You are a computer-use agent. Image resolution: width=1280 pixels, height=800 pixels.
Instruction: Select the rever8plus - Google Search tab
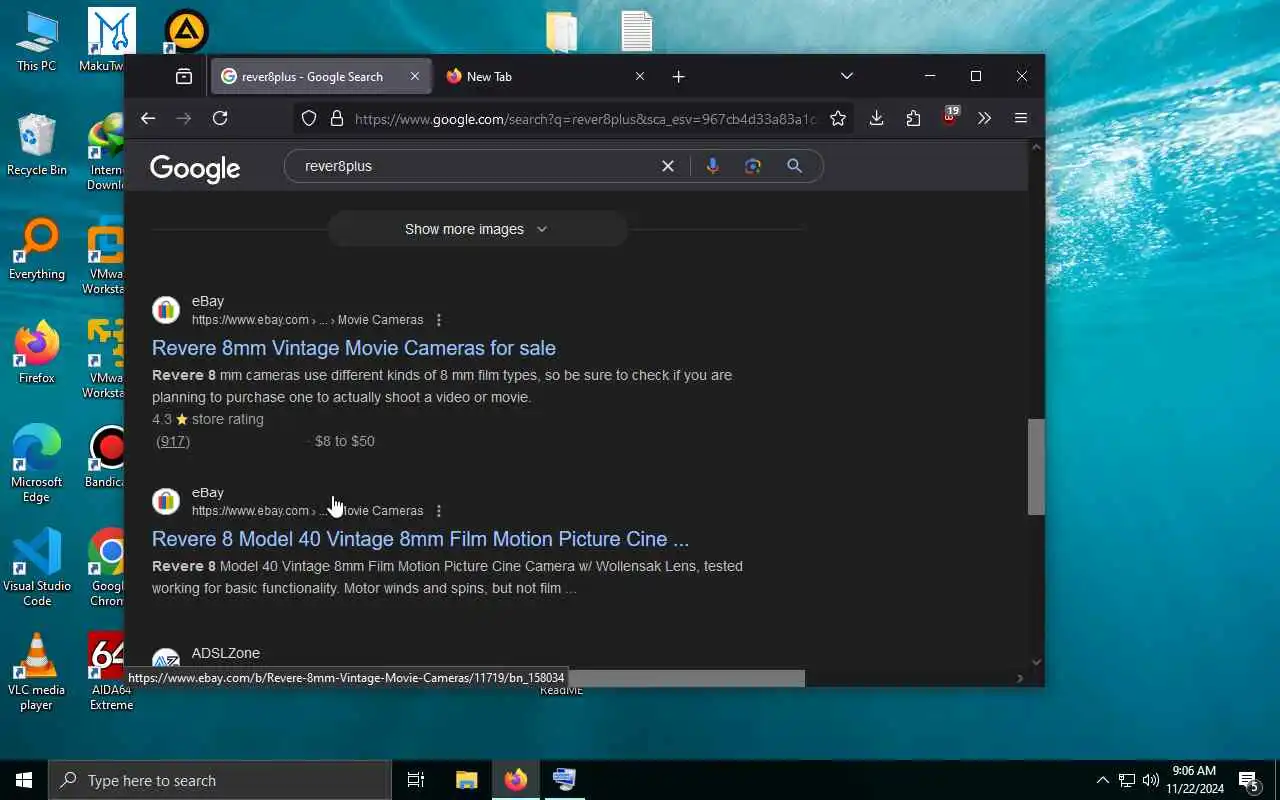pyautogui.click(x=321, y=76)
